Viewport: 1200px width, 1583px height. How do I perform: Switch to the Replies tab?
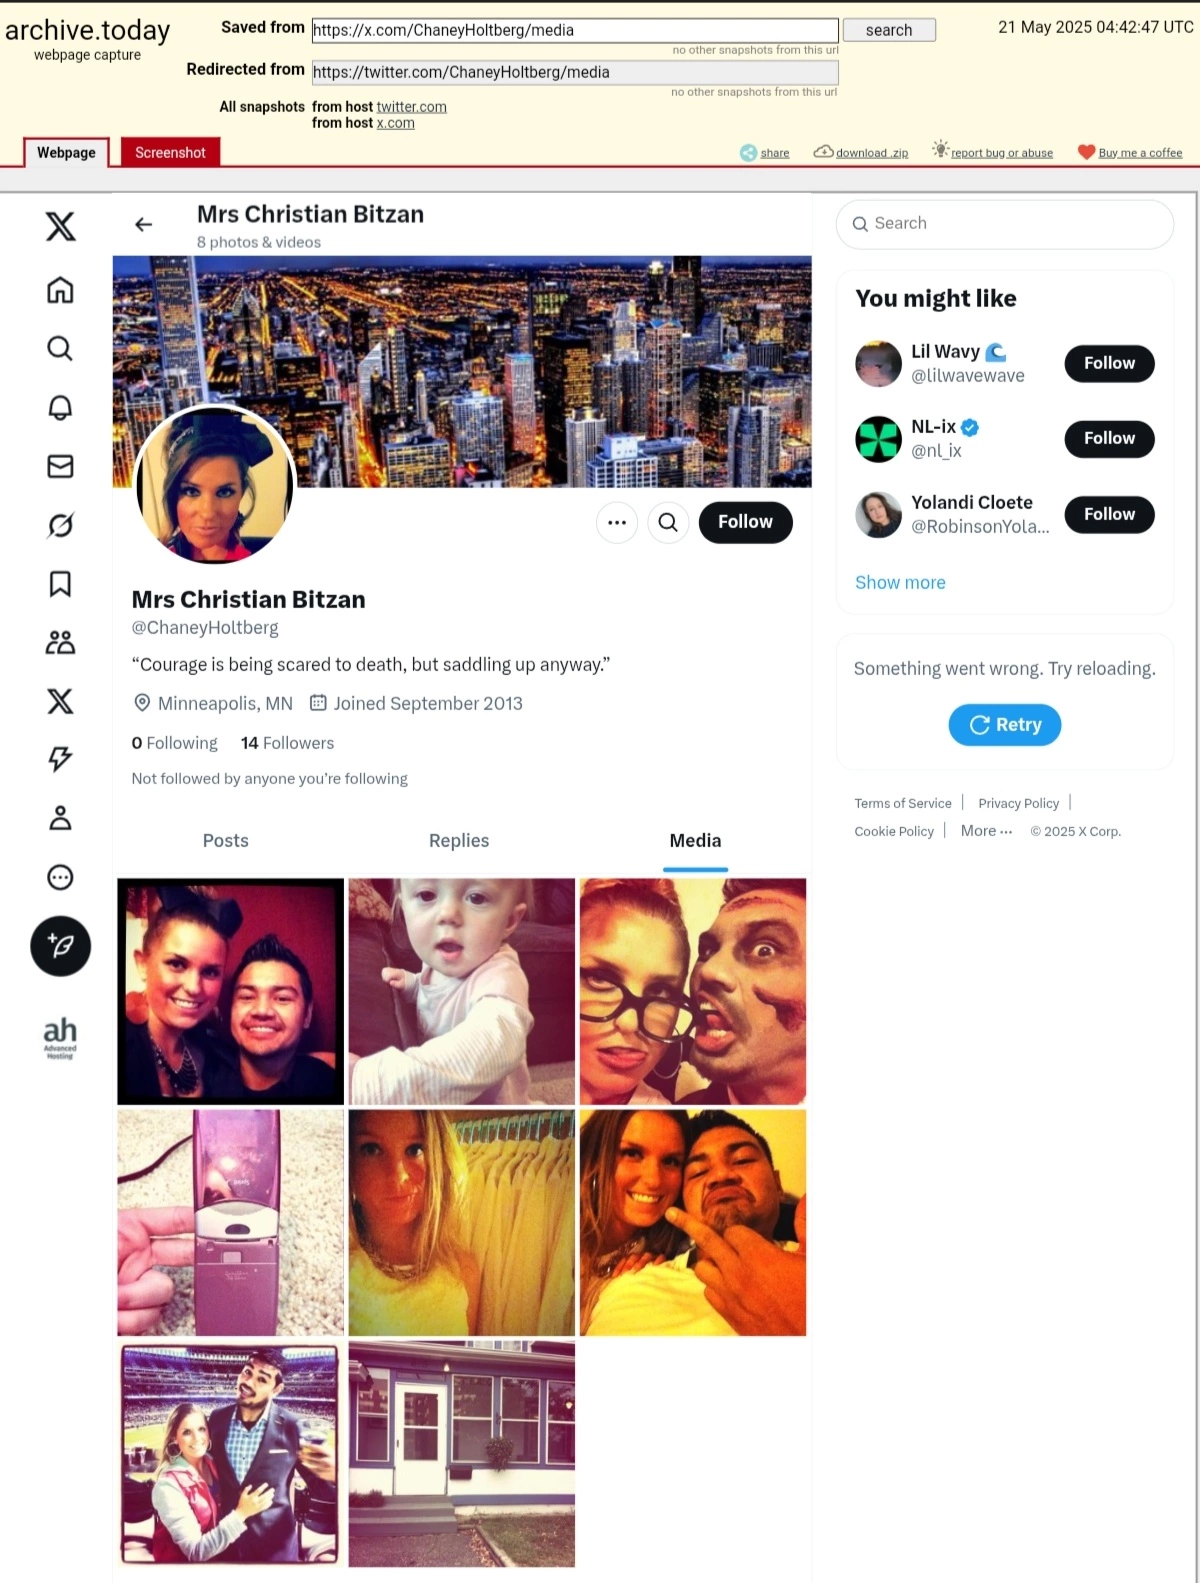[x=459, y=841]
